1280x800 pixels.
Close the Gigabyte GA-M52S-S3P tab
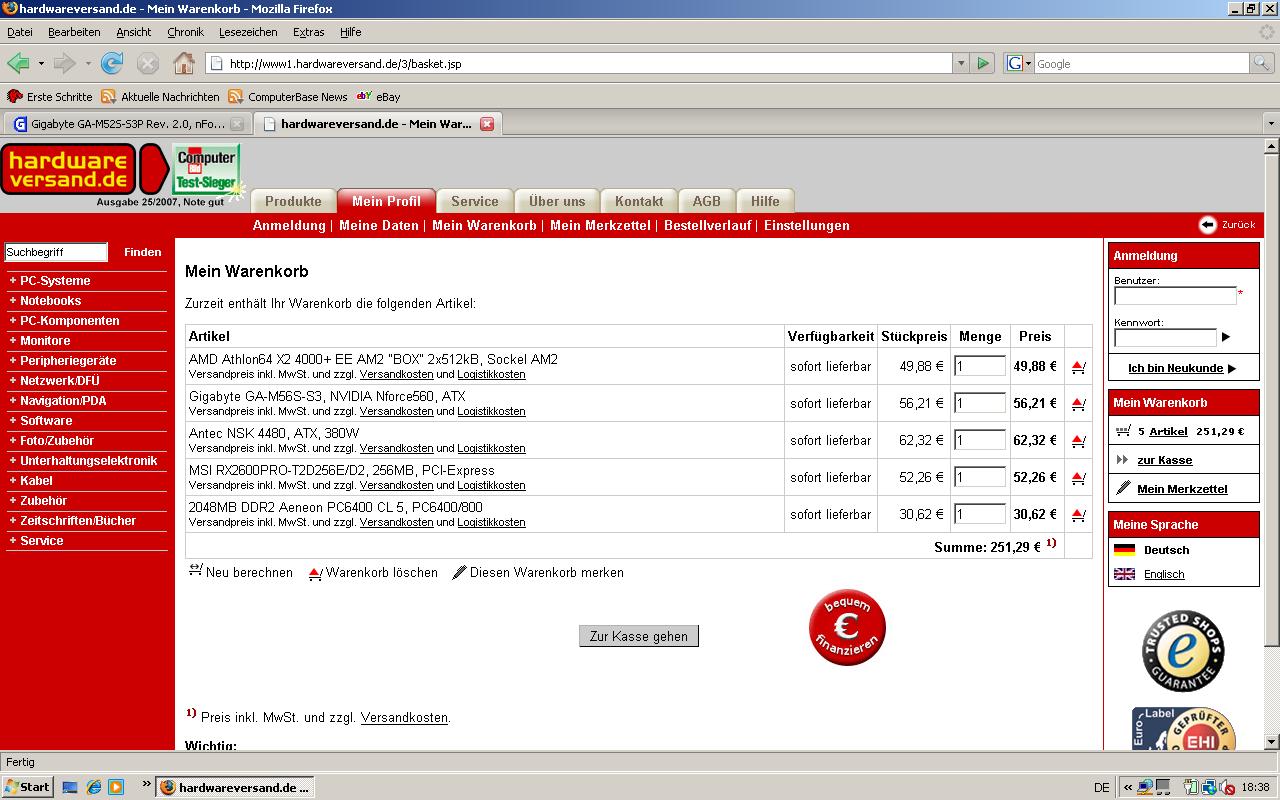pyautogui.click(x=237, y=124)
